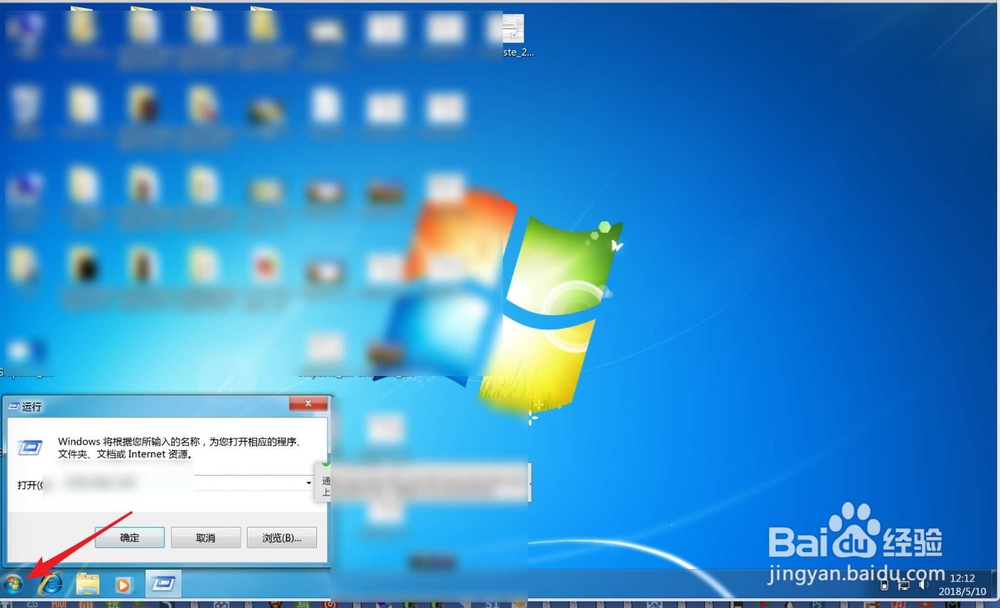Screen dimensions: 1000x608
Task: Open the Windows Start menu
Action: click(x=13, y=584)
